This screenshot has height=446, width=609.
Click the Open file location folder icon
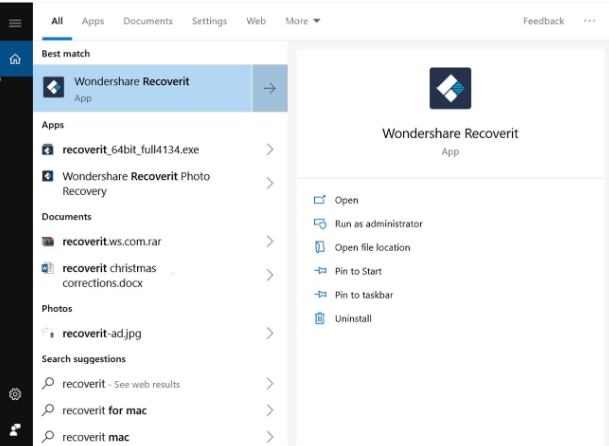click(x=320, y=247)
